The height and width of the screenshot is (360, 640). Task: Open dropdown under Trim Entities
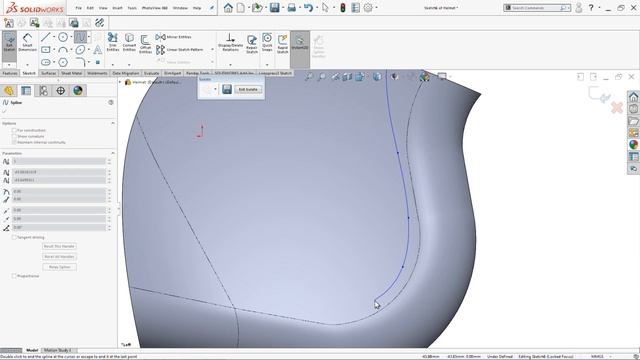(113, 64)
